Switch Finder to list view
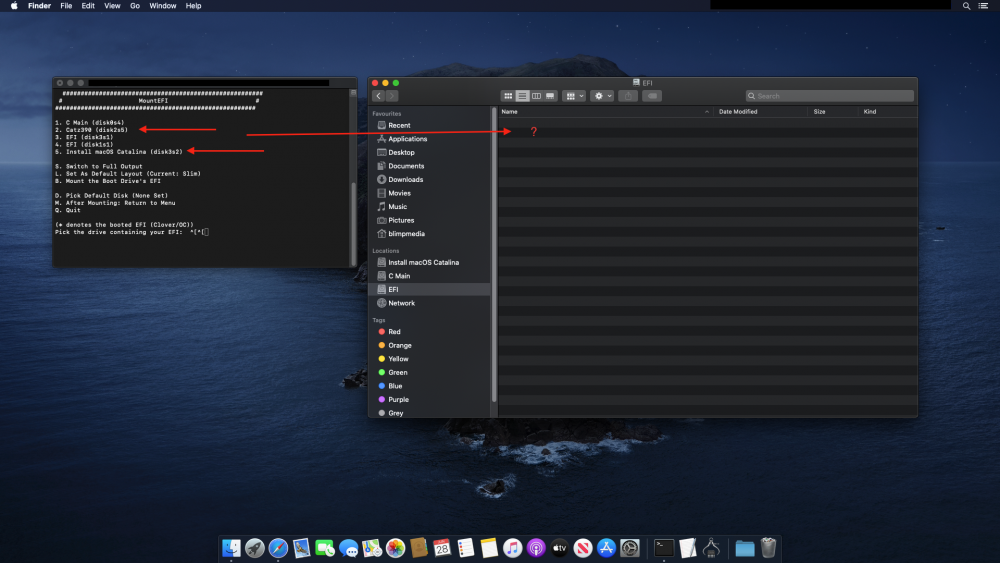Screen dimensions: 1000x563 tap(522, 96)
